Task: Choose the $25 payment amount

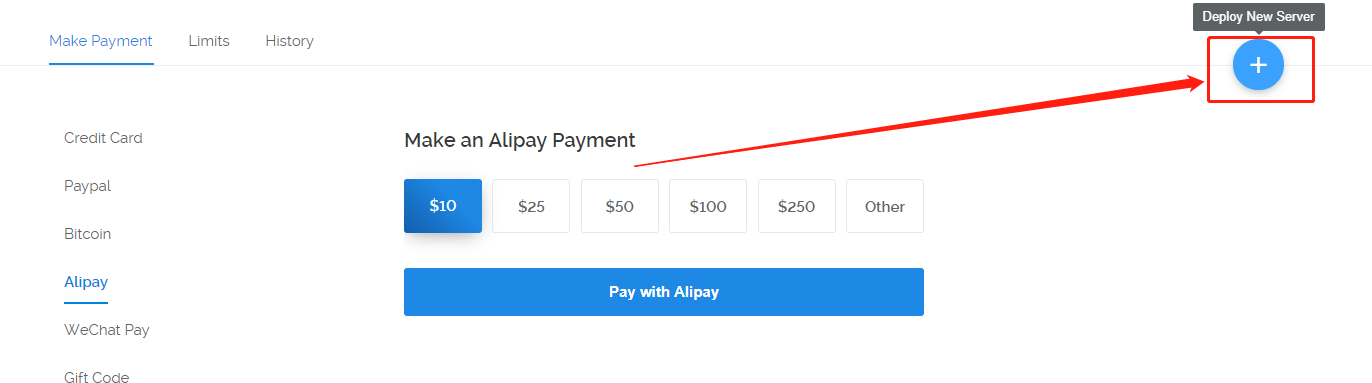Action: 531,206
